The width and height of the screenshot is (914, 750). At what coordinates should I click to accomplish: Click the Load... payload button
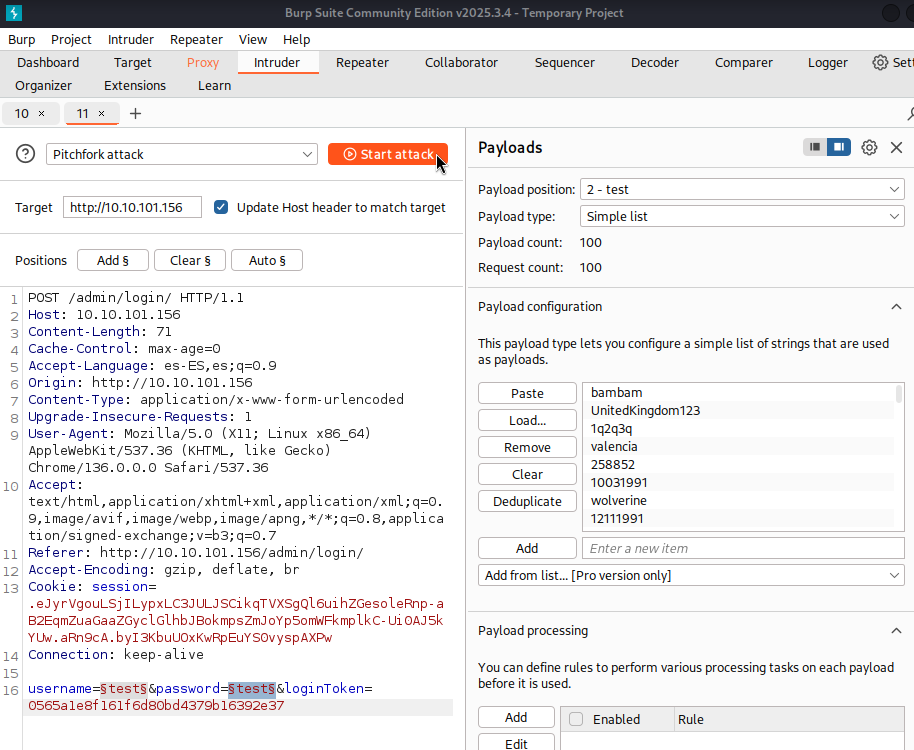[528, 420]
